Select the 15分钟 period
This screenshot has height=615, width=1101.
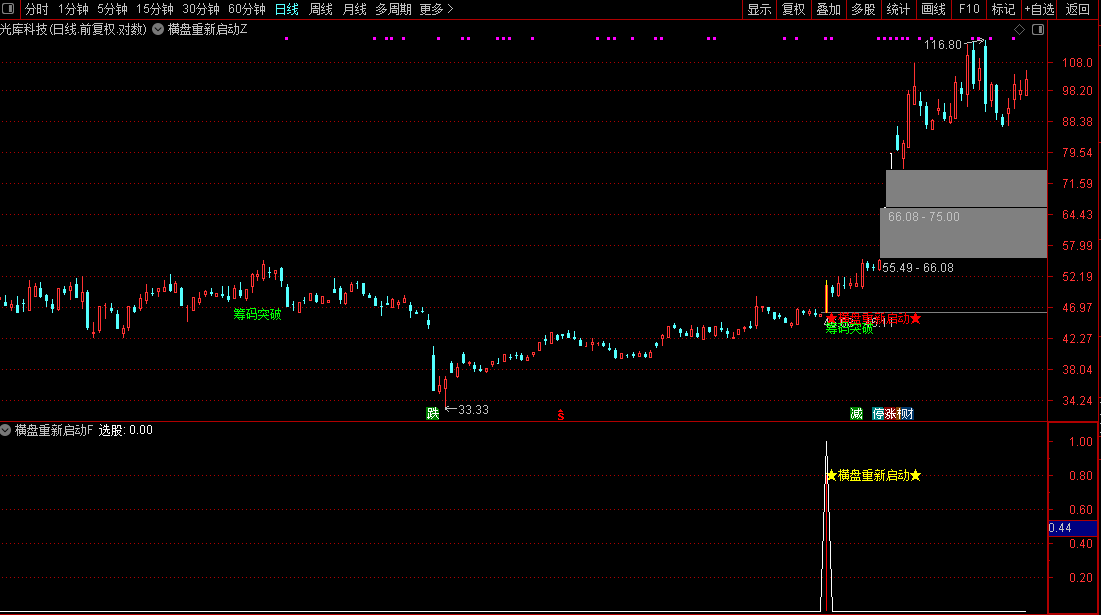click(154, 9)
